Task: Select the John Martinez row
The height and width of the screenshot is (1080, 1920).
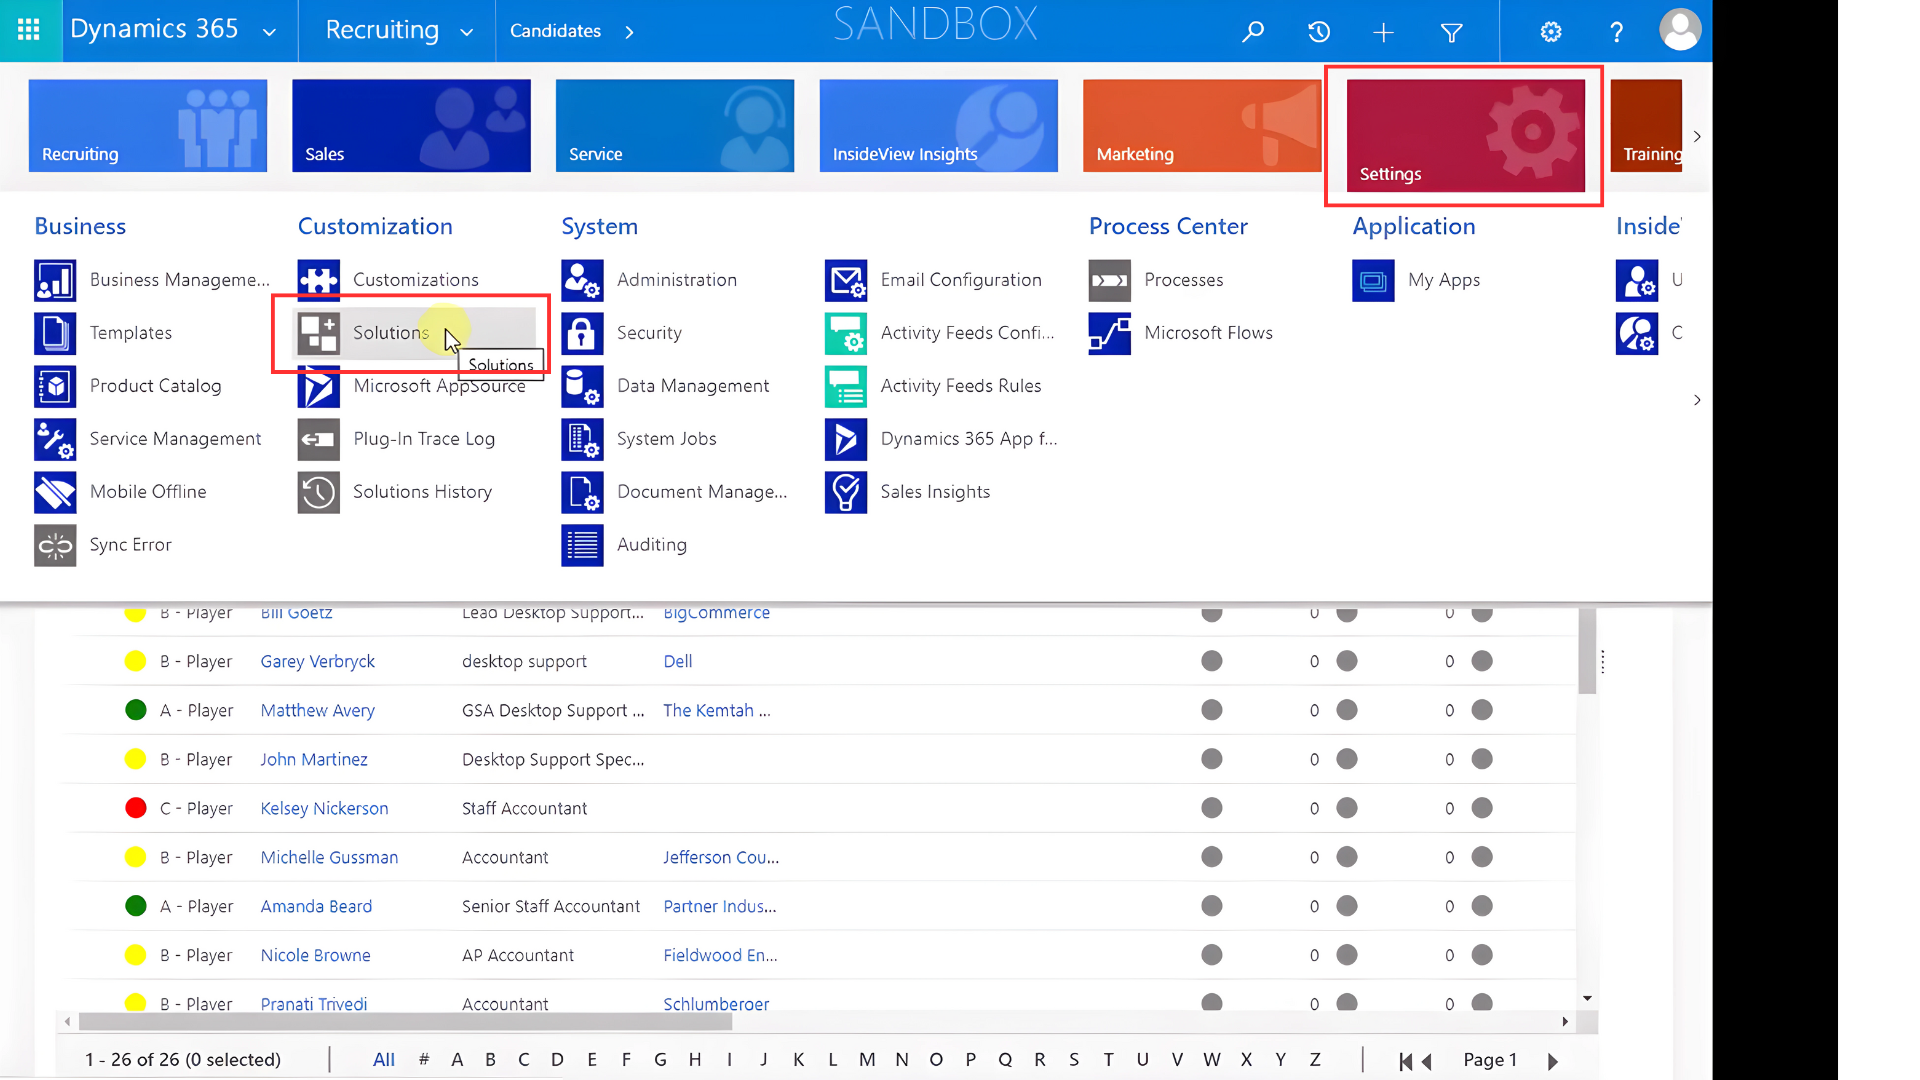Action: tap(820, 759)
